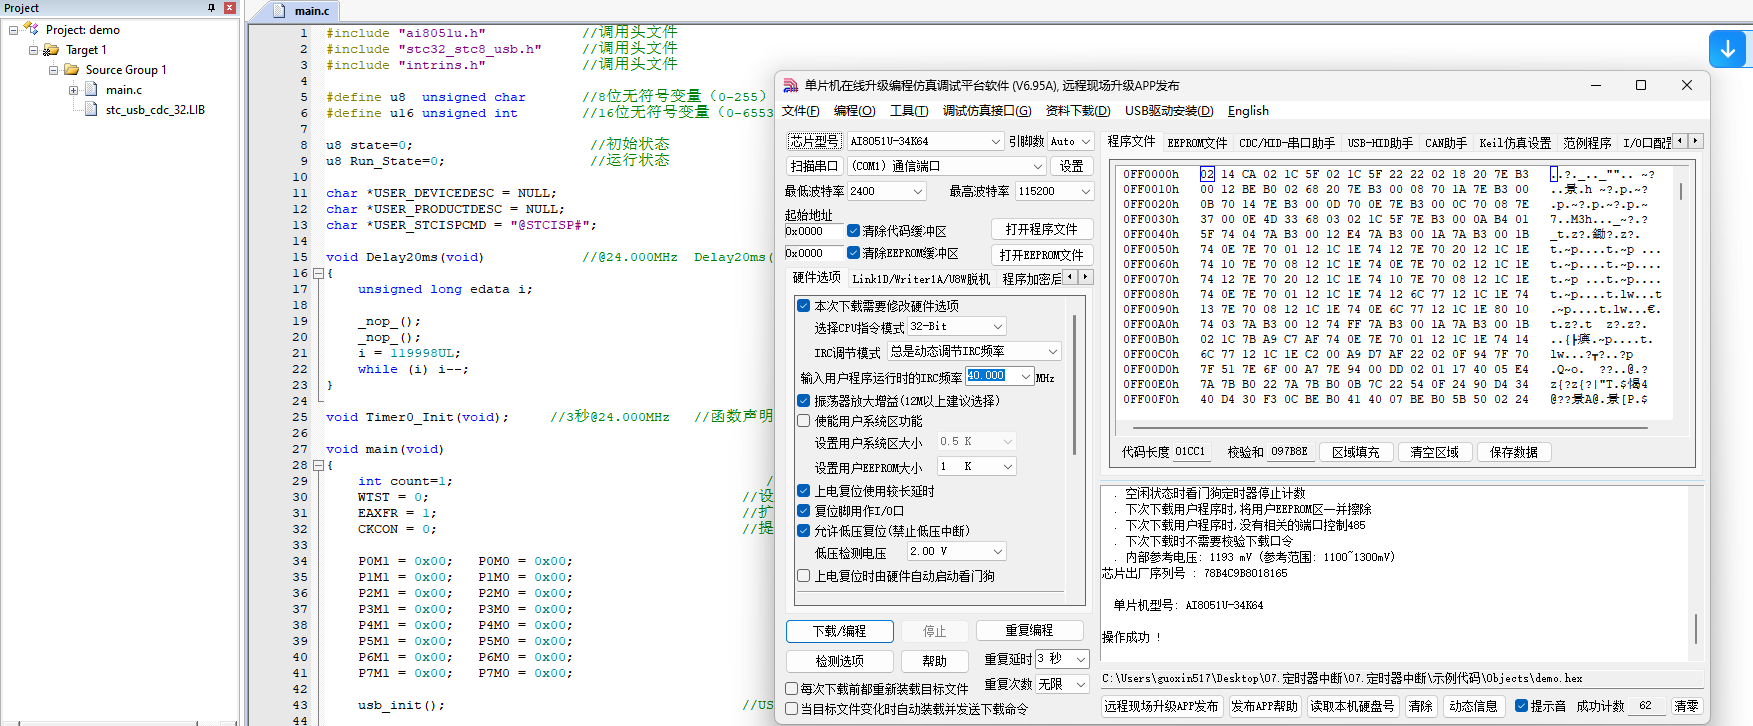Toggle 允许低压复位 checkbox
Image resolution: width=1753 pixels, height=726 pixels.
pyautogui.click(x=803, y=531)
